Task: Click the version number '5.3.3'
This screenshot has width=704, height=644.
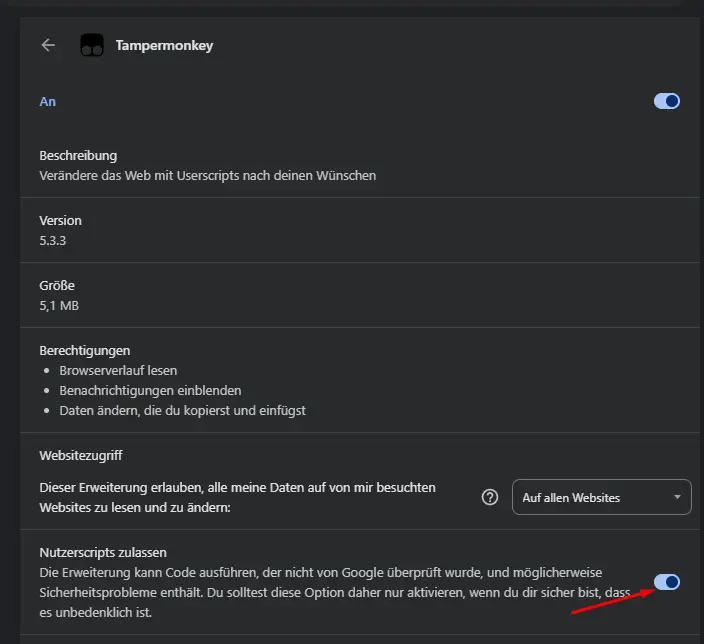Action: [x=53, y=241]
